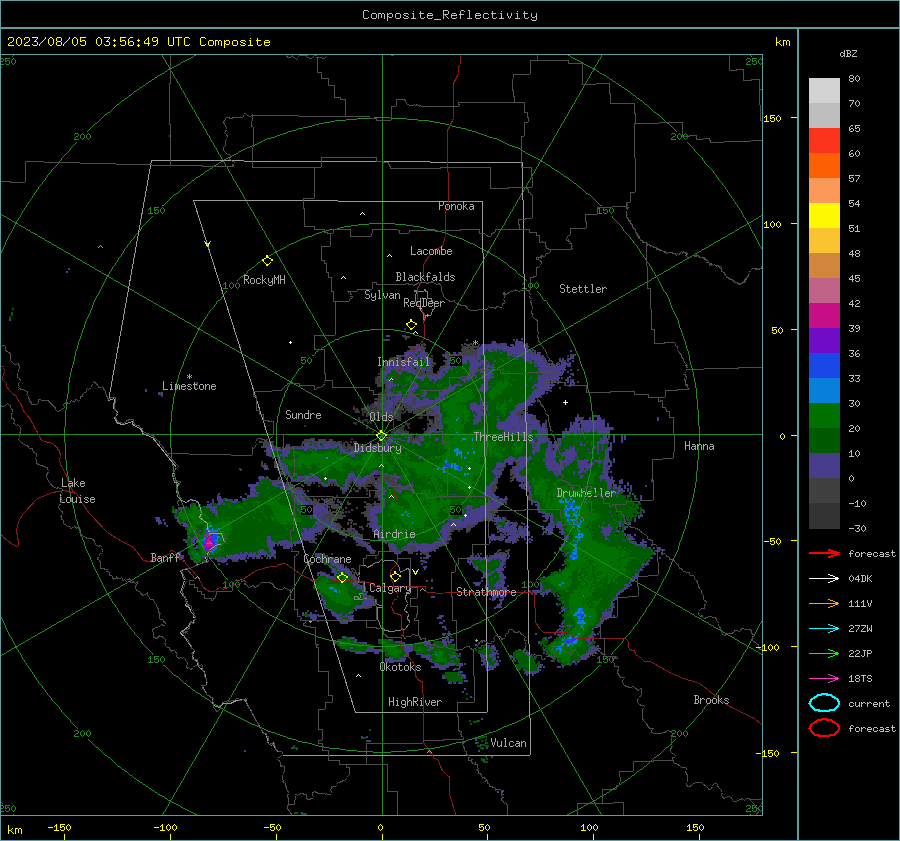900x841 pixels.
Task: Click the Ponoka city label
Action: tap(456, 206)
